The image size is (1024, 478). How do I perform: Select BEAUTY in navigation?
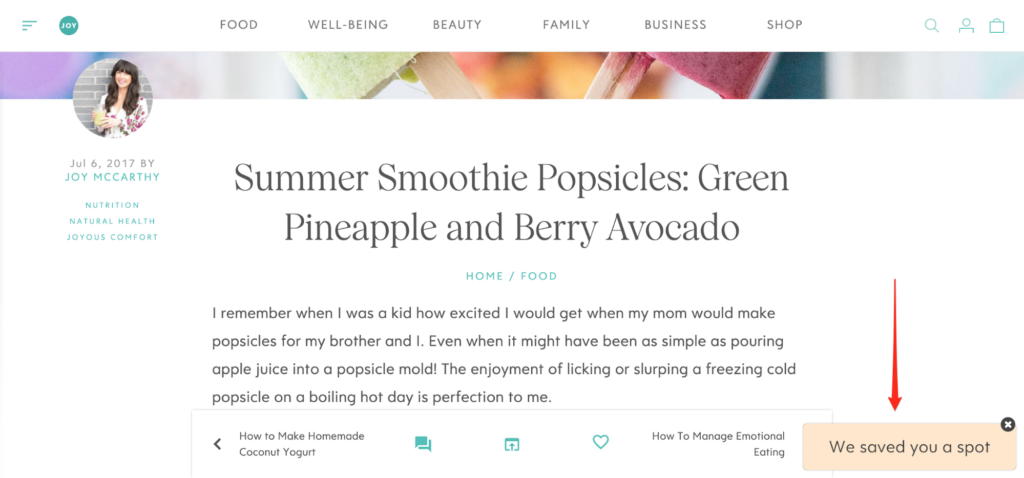457,25
